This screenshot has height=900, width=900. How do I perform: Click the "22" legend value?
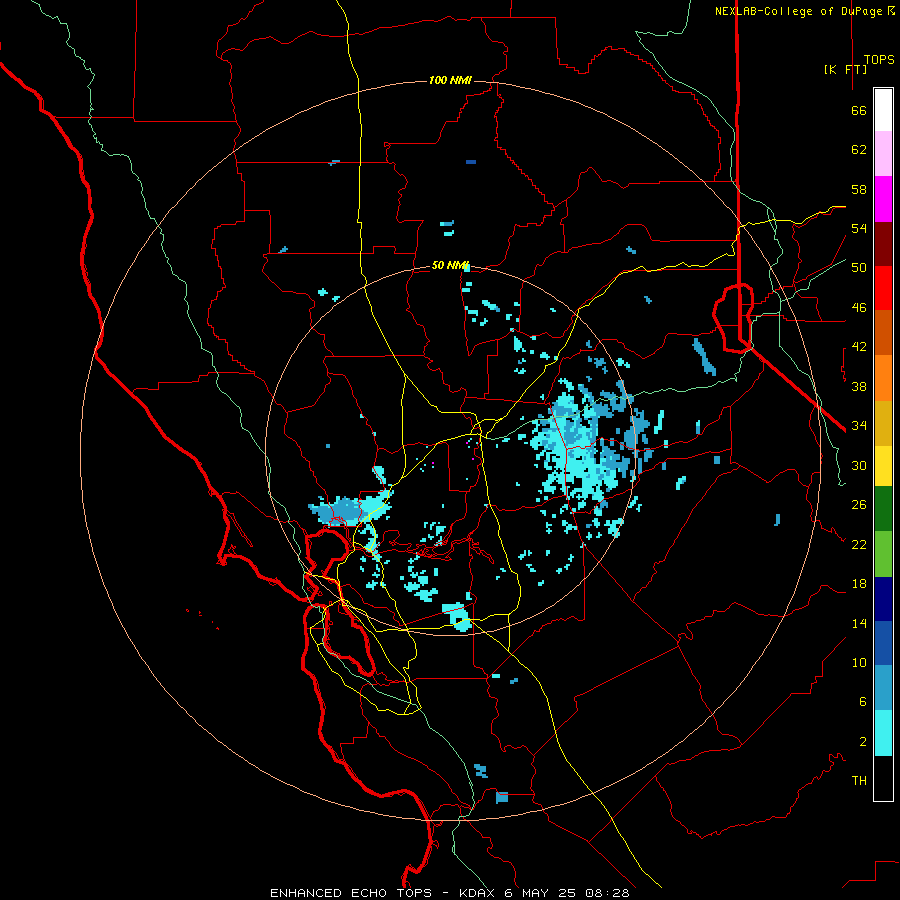point(859,544)
